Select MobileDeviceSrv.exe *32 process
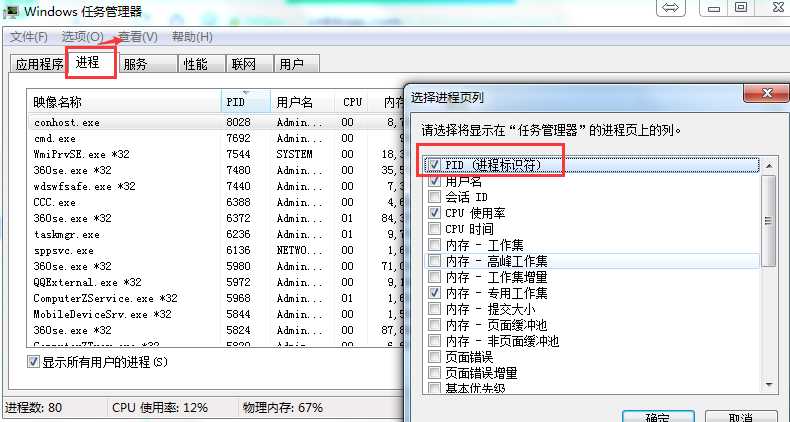 coord(217,314)
